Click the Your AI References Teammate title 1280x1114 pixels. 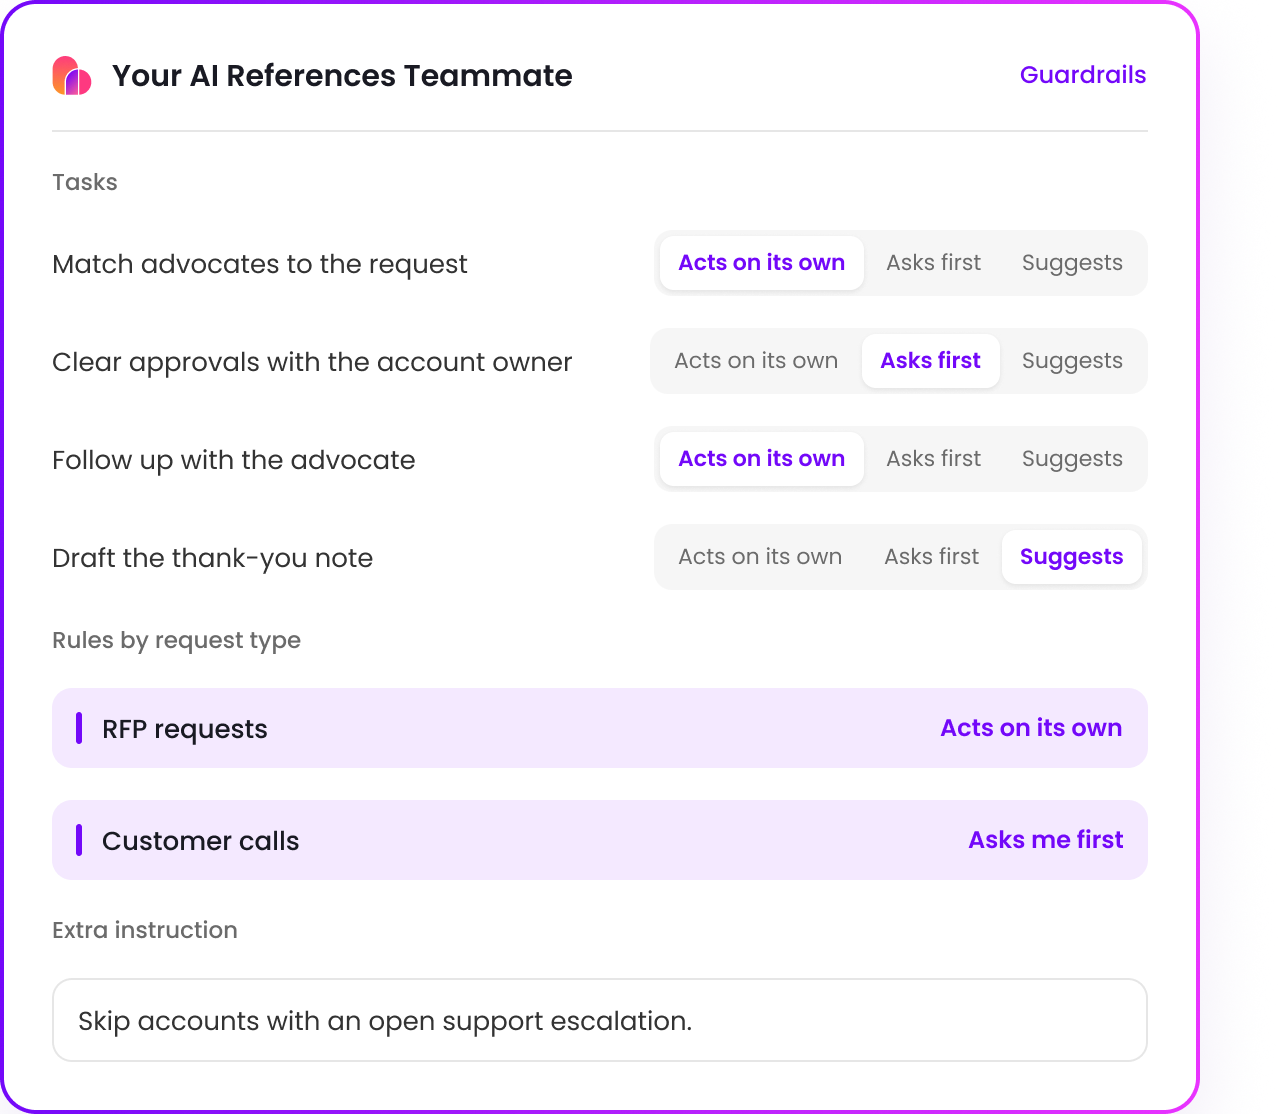click(342, 76)
